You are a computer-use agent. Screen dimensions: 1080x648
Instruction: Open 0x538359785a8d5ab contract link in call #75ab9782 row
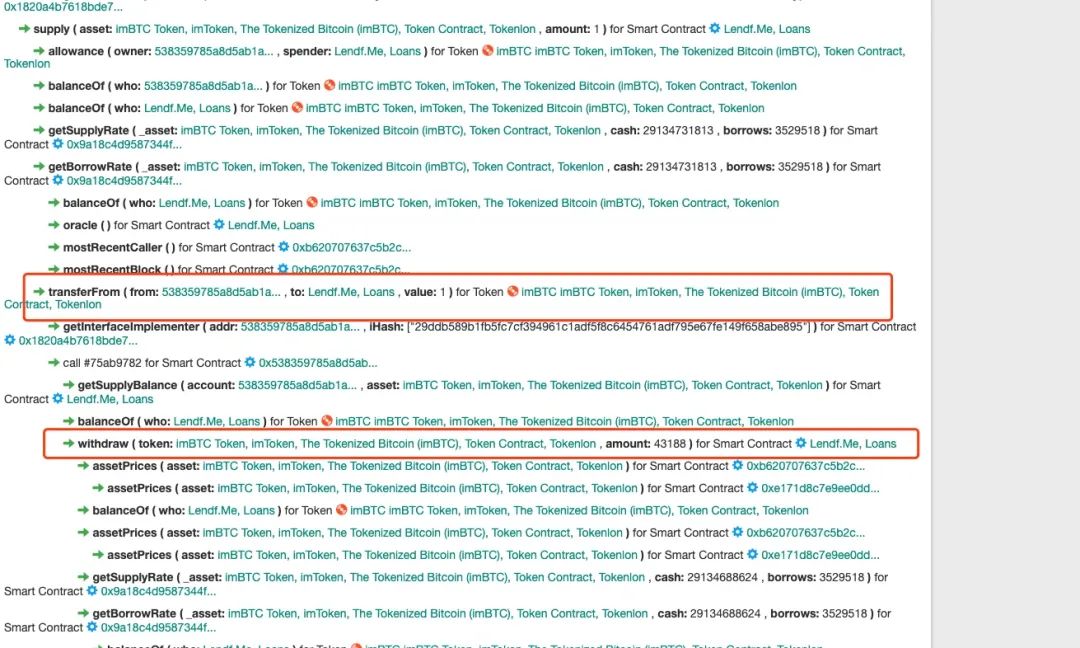pyautogui.click(x=318, y=363)
